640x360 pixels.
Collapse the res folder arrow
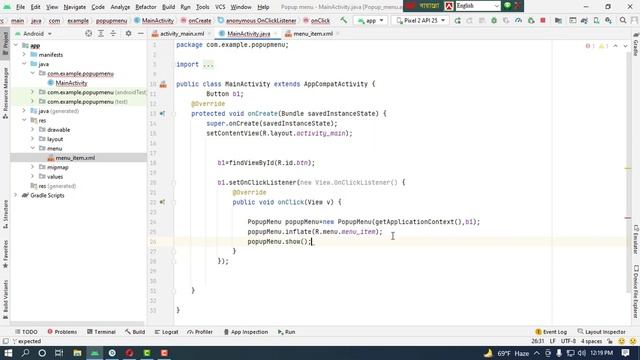point(24,120)
